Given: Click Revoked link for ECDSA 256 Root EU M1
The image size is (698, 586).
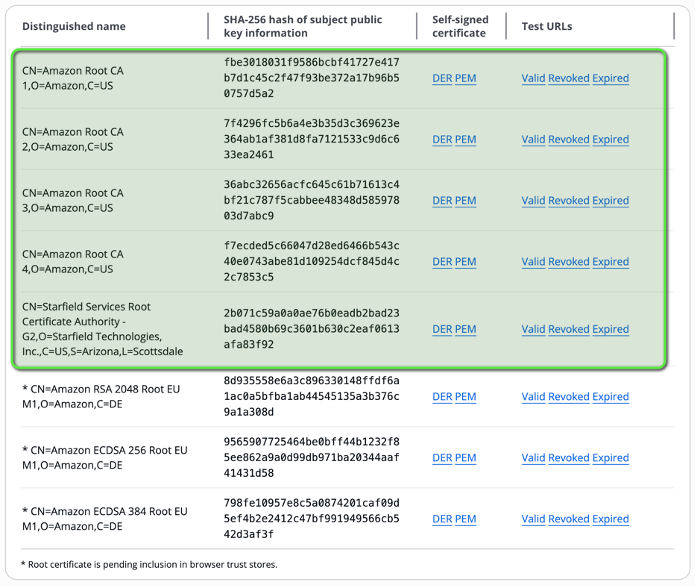Looking at the screenshot, I should [x=571, y=459].
